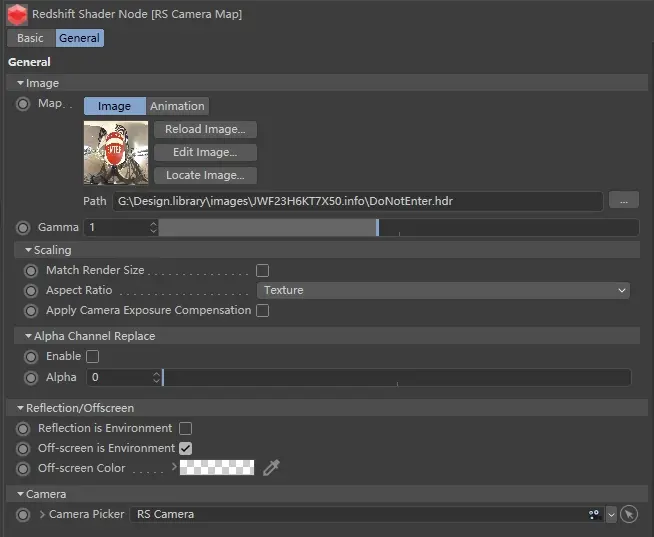The height and width of the screenshot is (537, 654).
Task: Expand the Camera Picker arrow
Action: coord(41,514)
